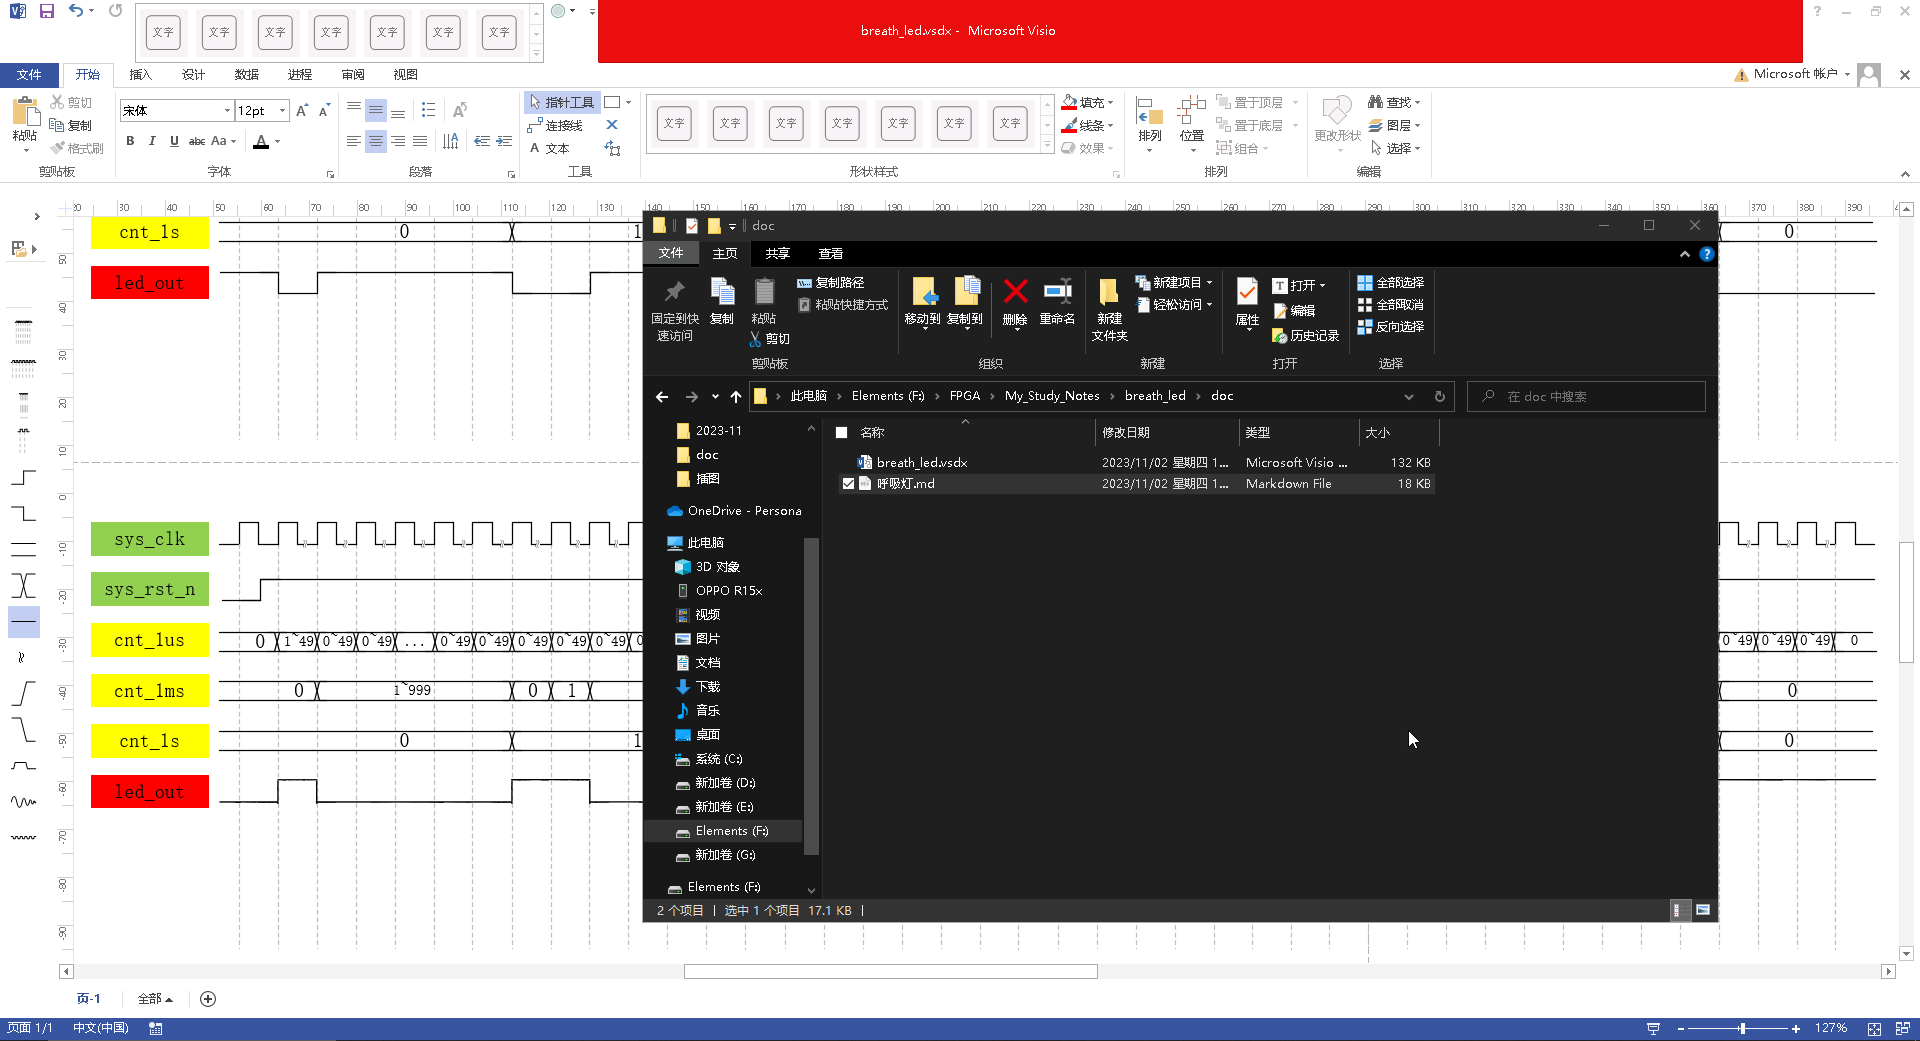The image size is (1920, 1041).
Task: Open the Line dropdown in Visio
Action: pos(1110,125)
